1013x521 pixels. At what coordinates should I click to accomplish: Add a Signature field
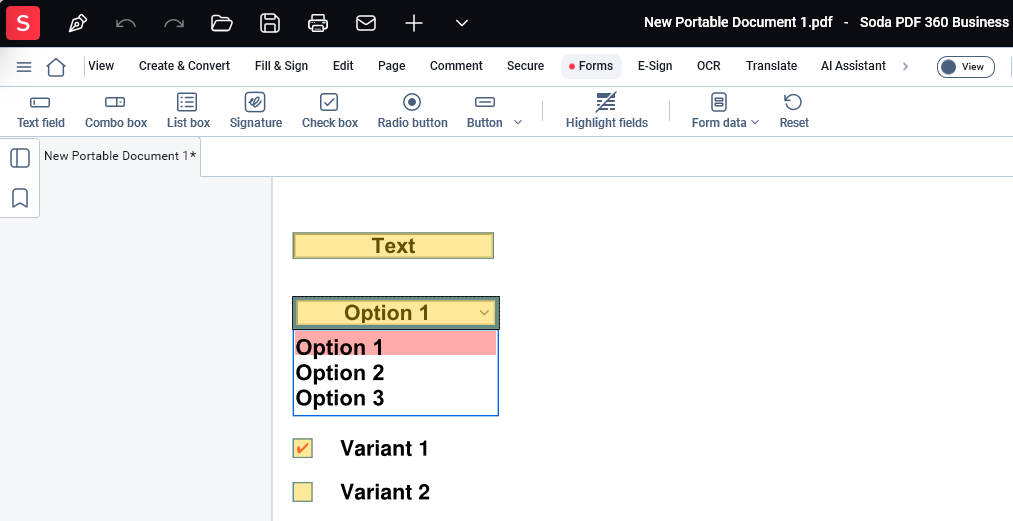pyautogui.click(x=256, y=111)
